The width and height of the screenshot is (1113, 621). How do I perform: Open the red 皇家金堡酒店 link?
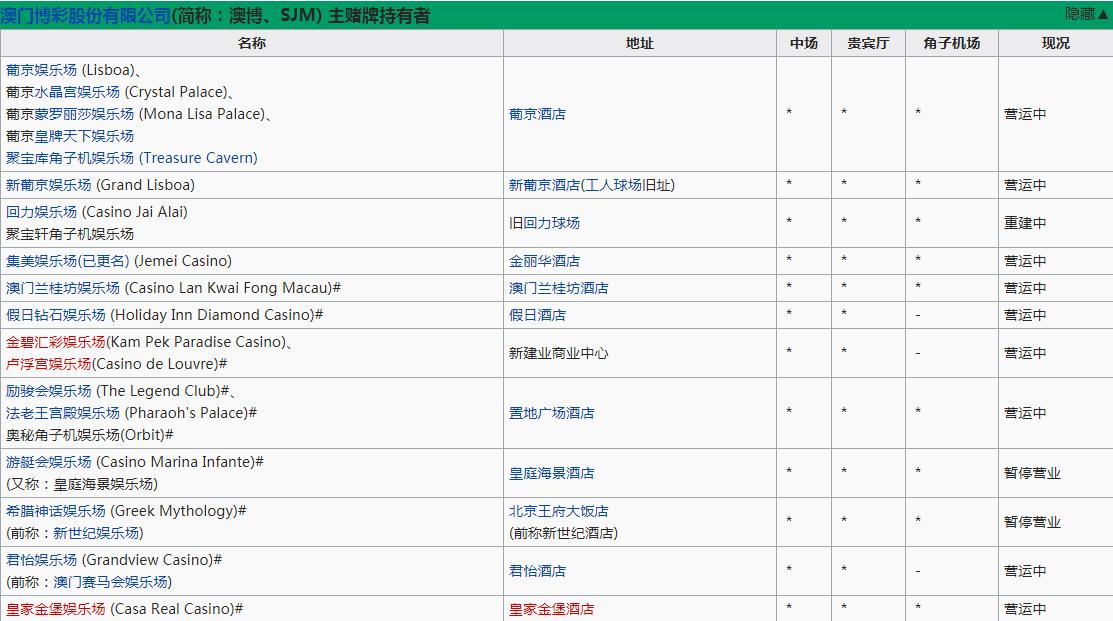(x=552, y=608)
